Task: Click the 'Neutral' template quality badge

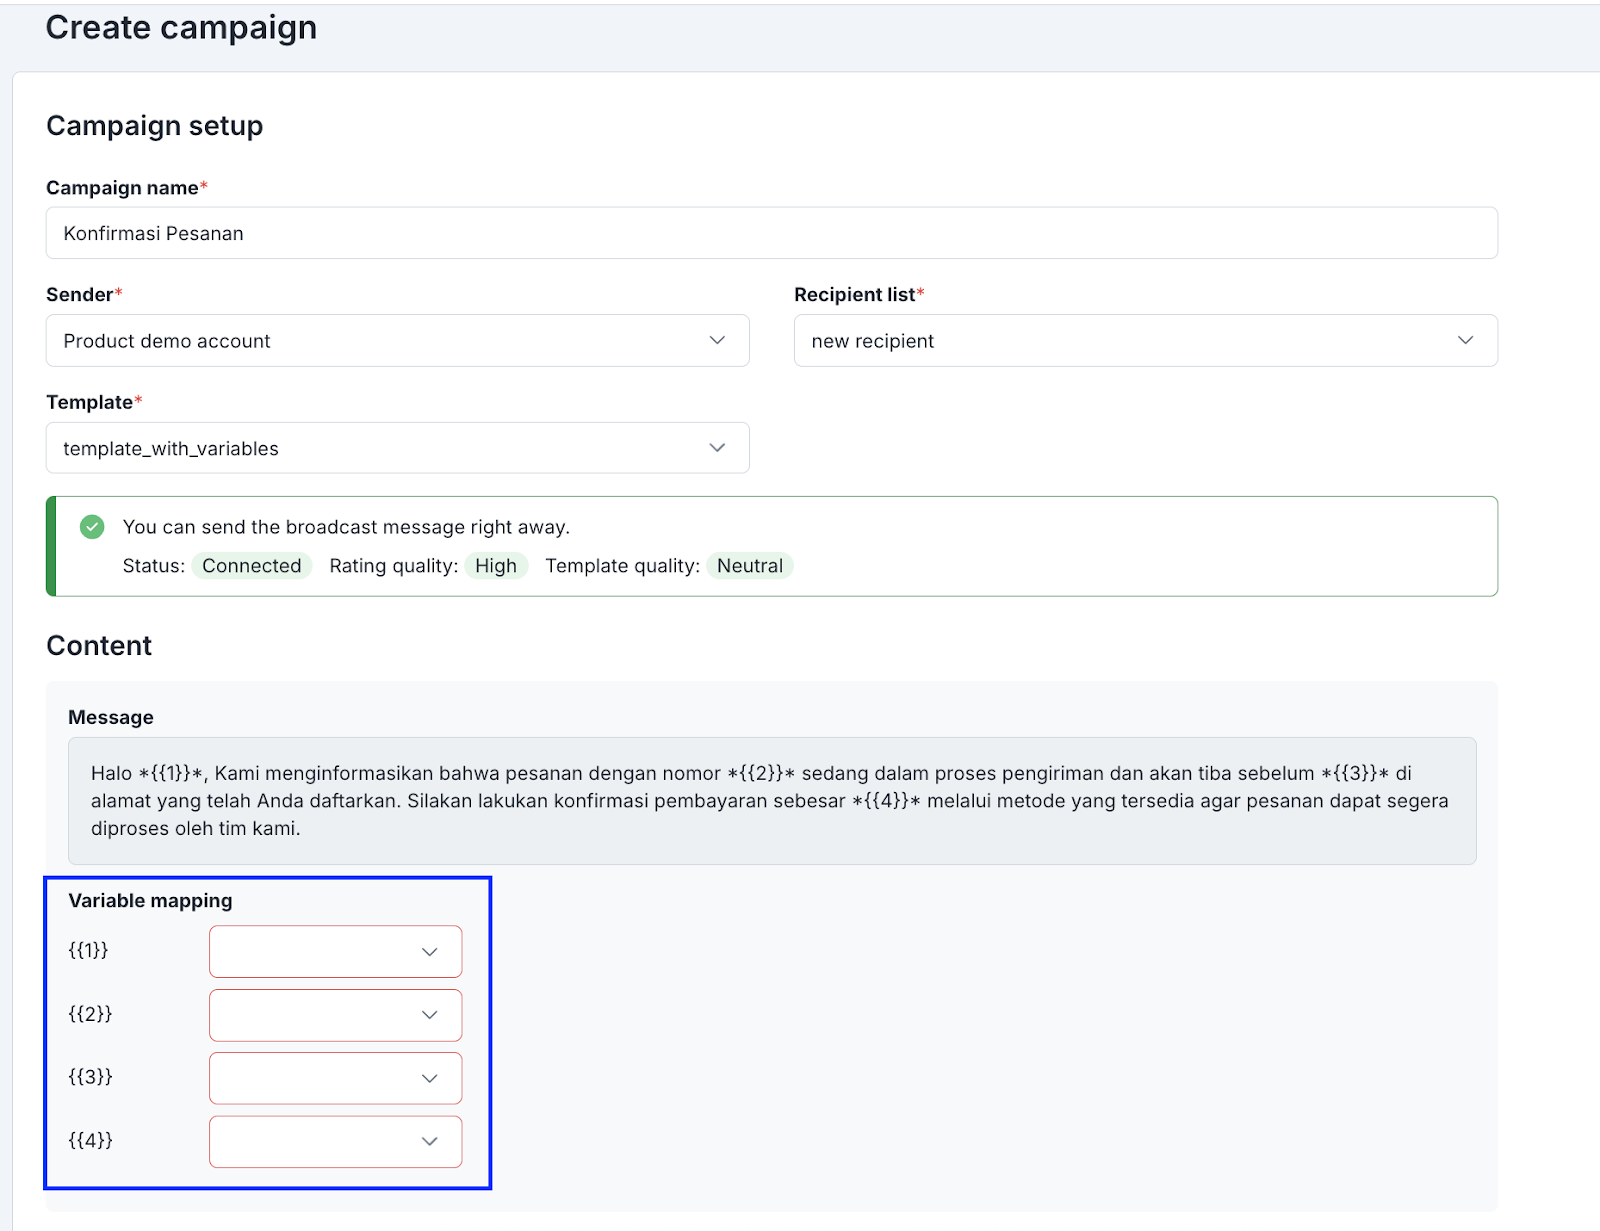Action: 749,566
